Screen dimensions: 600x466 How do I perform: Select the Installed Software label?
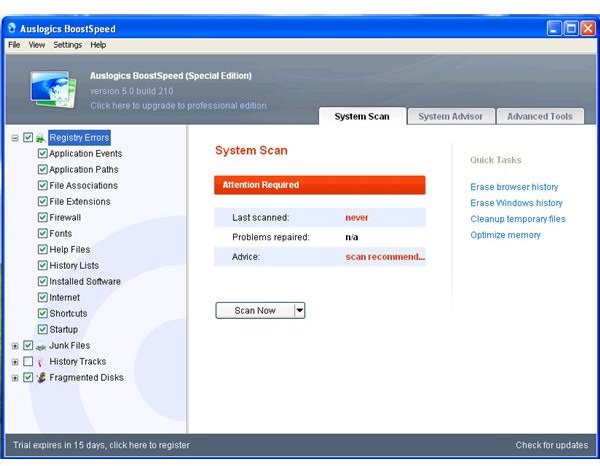85,282
